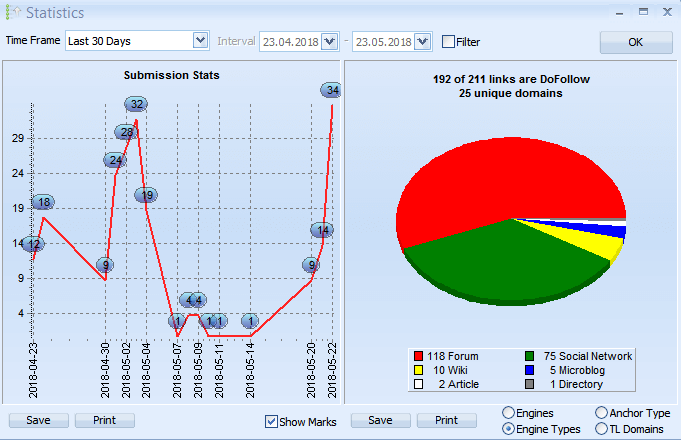Image resolution: width=681 pixels, height=440 pixels.
Task: Click the blue Microblog legend swatch
Action: (x=529, y=370)
